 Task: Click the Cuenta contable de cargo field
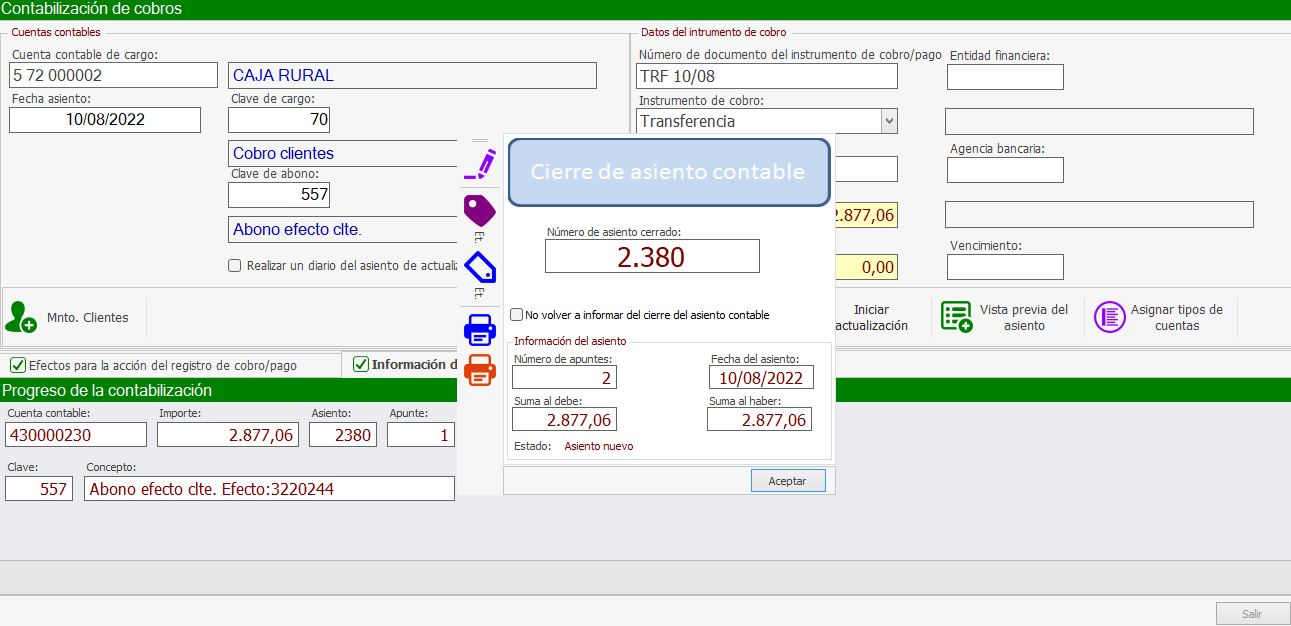[113, 75]
